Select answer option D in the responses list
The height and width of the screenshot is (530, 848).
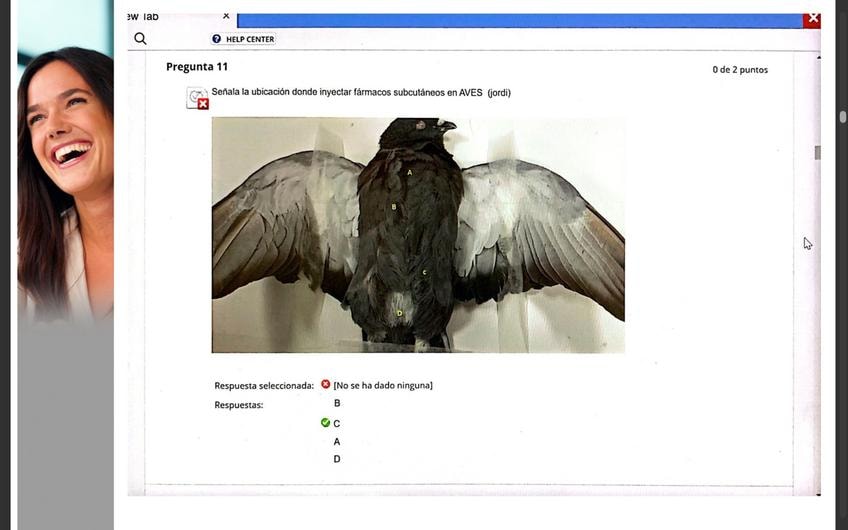(337, 459)
